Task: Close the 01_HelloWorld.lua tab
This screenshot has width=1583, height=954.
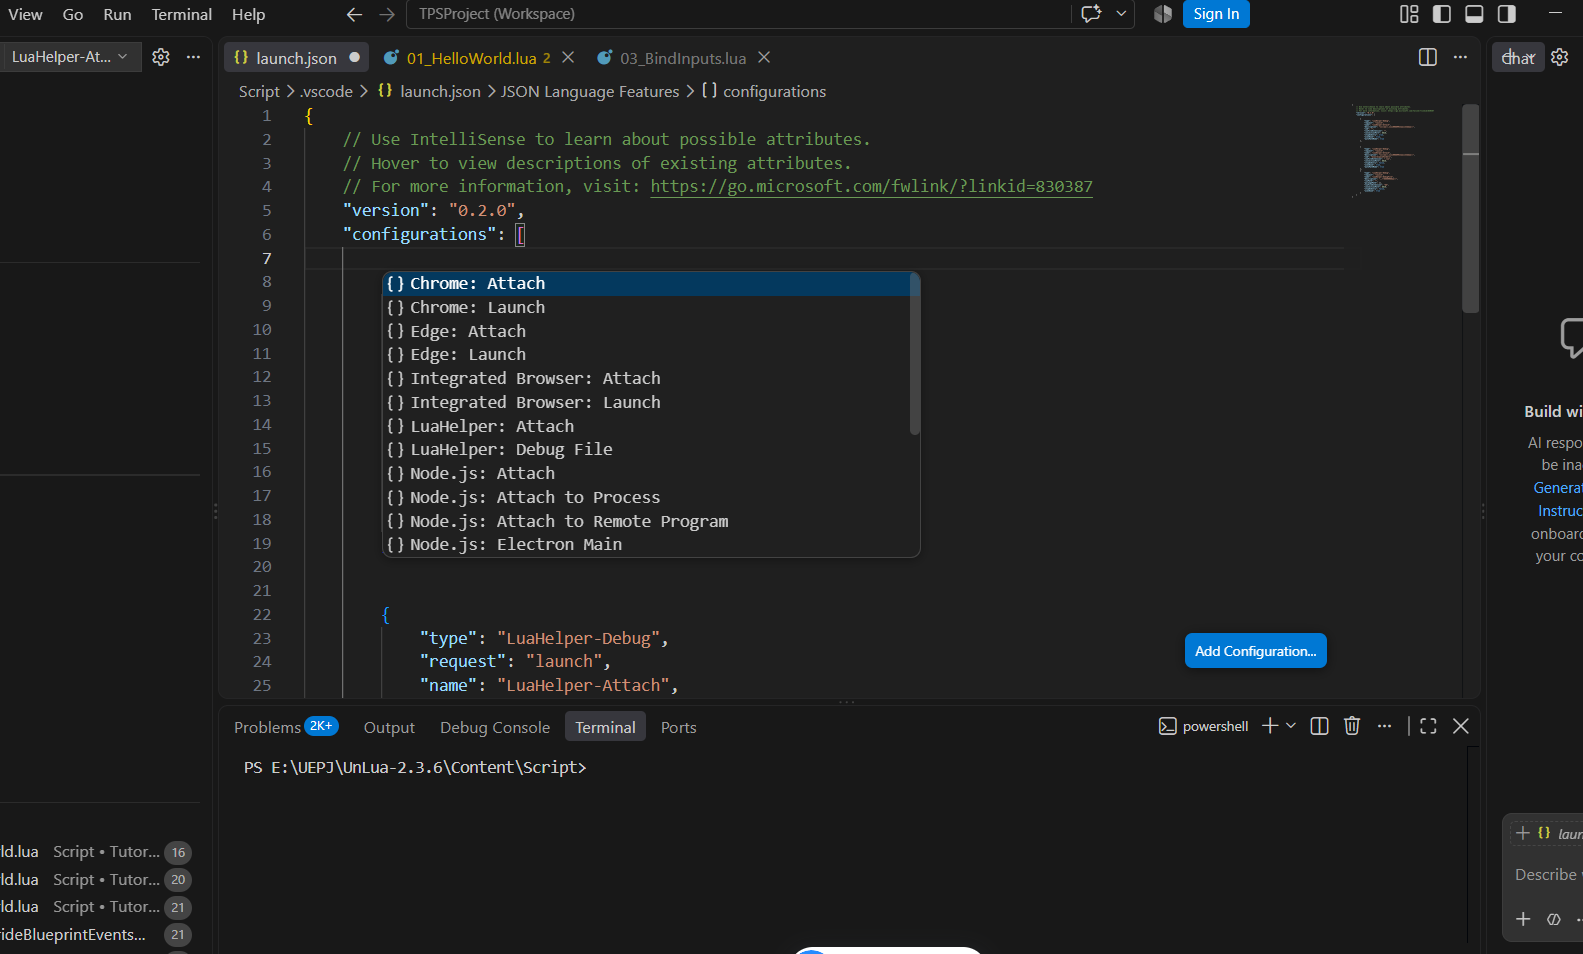Action: tap(568, 57)
